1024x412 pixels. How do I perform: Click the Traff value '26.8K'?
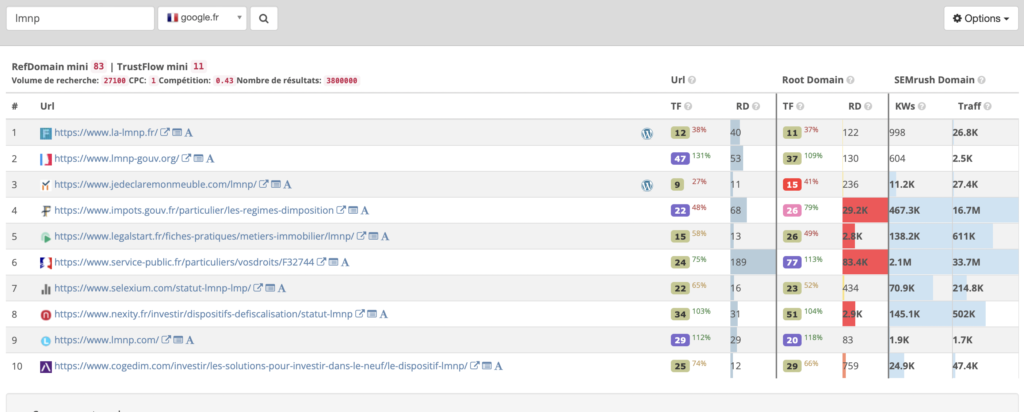click(x=965, y=133)
